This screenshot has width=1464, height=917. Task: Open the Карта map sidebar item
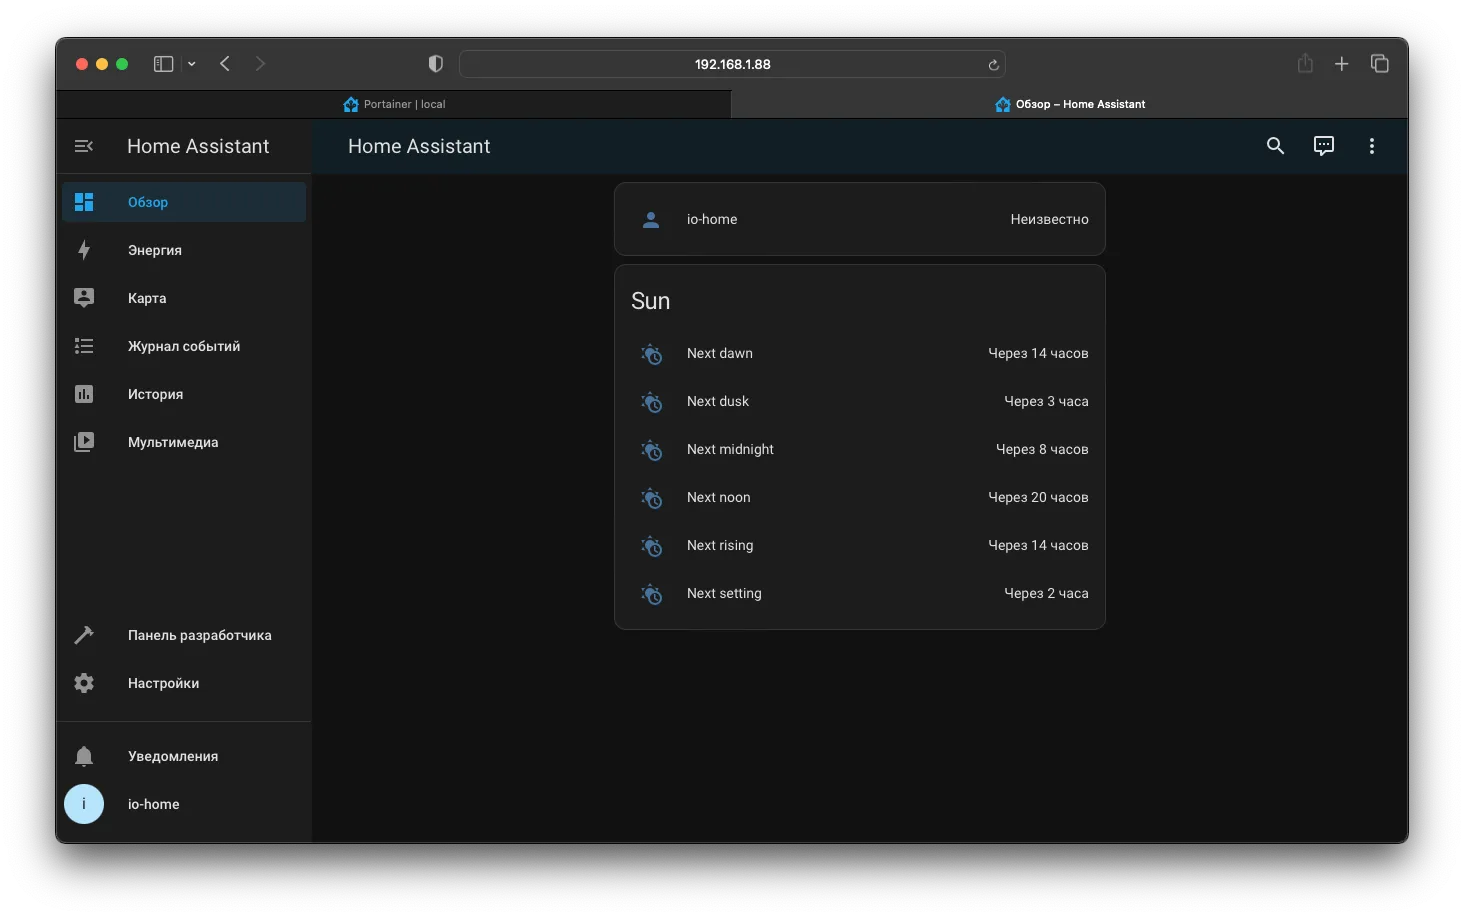(184, 298)
